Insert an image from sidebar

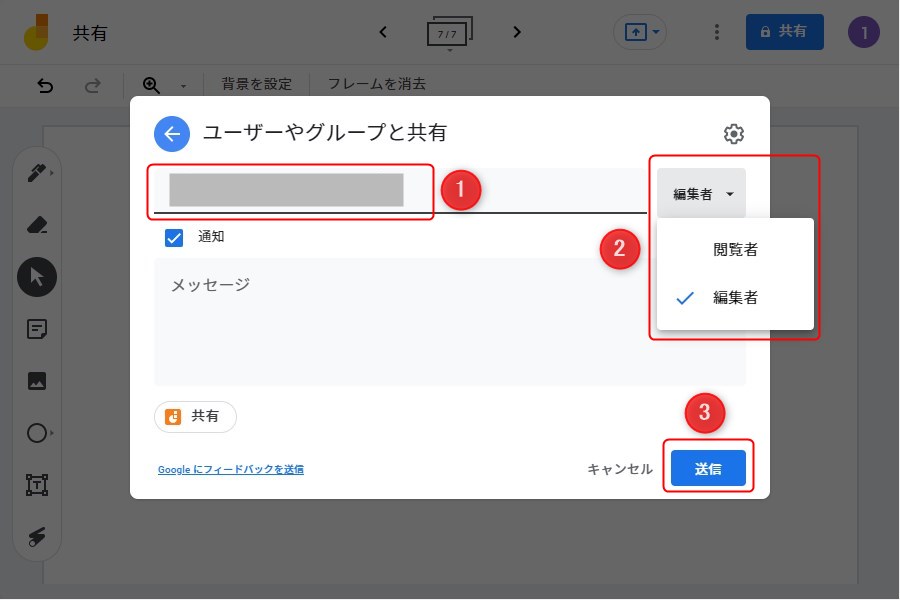(37, 381)
